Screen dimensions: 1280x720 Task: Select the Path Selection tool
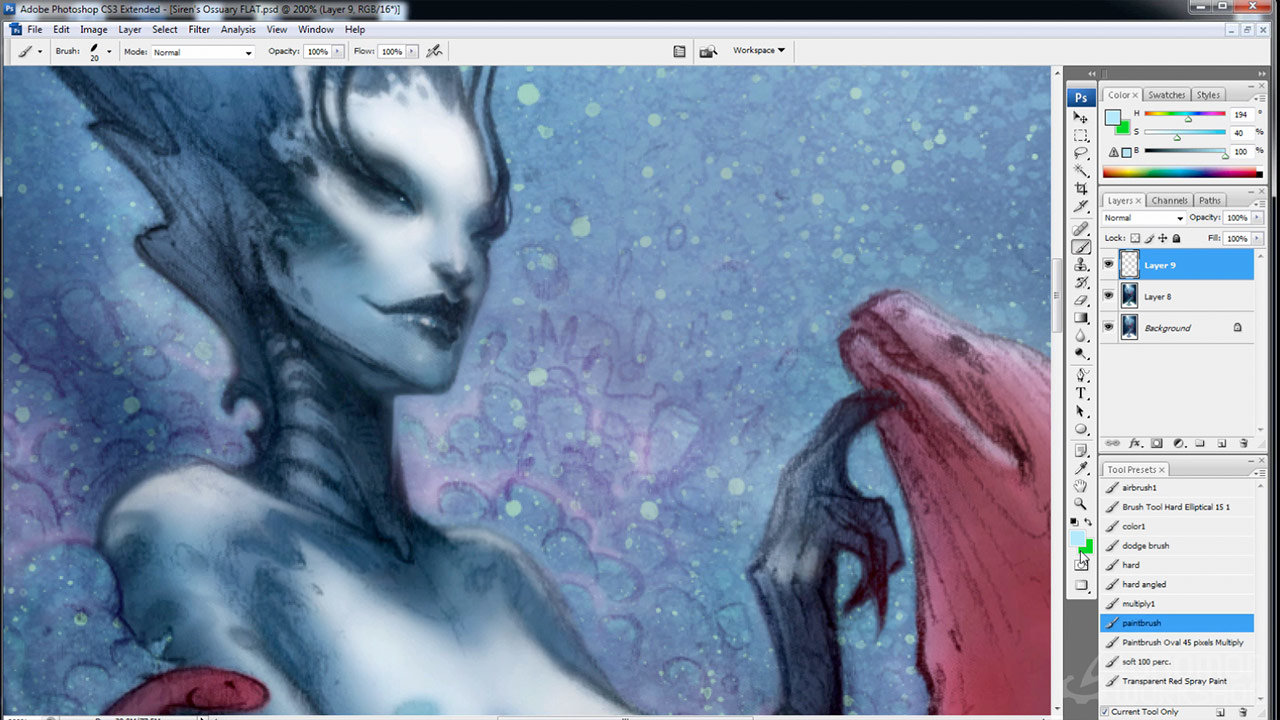[1081, 411]
